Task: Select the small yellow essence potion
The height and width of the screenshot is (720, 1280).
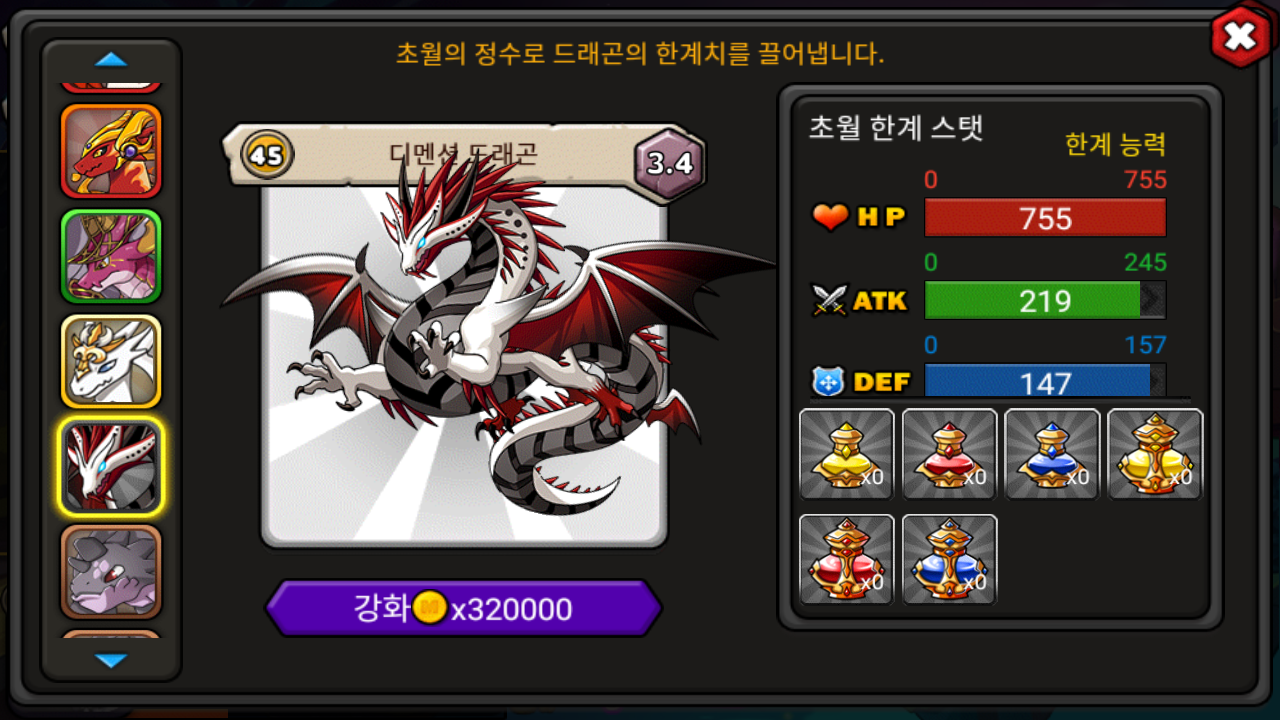Action: point(847,454)
